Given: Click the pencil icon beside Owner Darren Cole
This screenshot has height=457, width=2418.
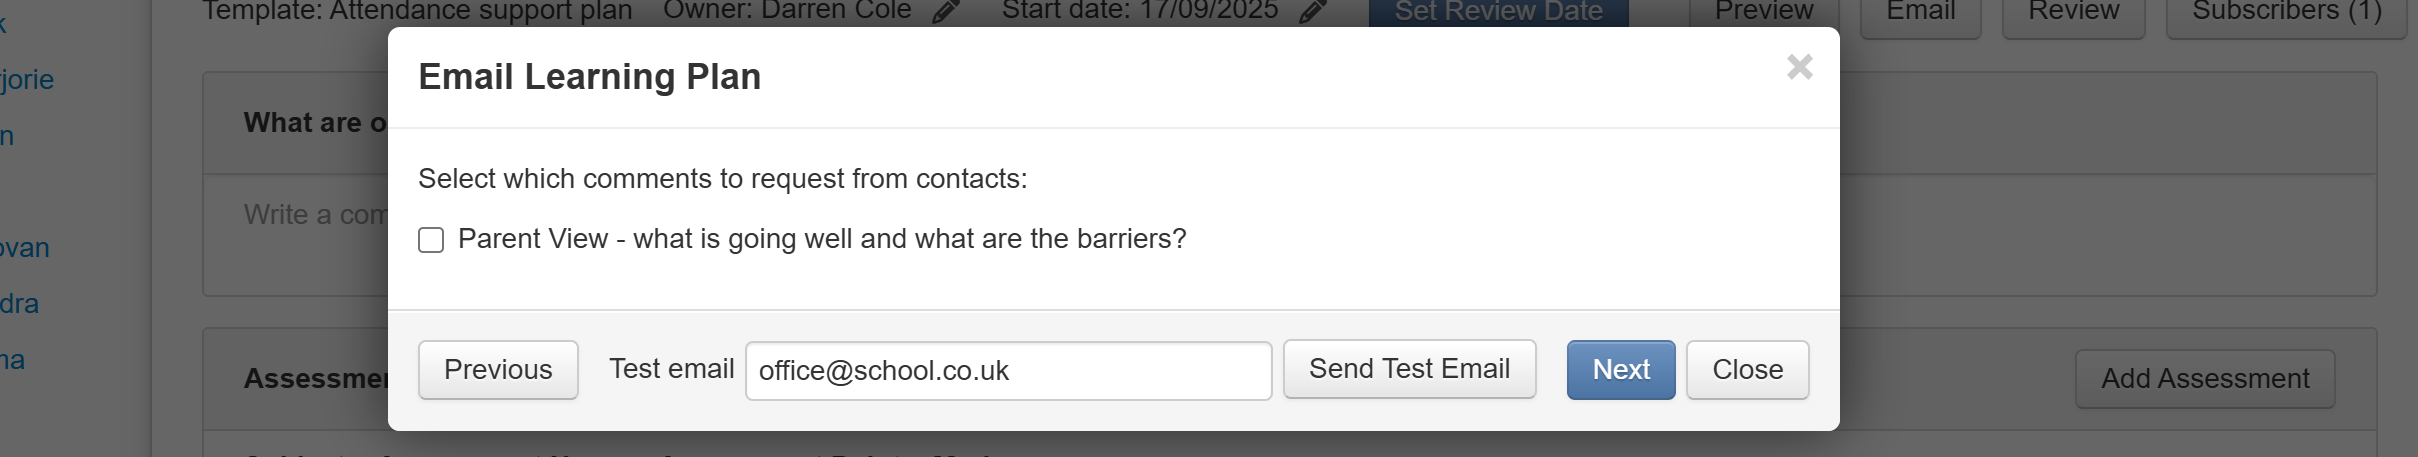Looking at the screenshot, I should [x=945, y=12].
